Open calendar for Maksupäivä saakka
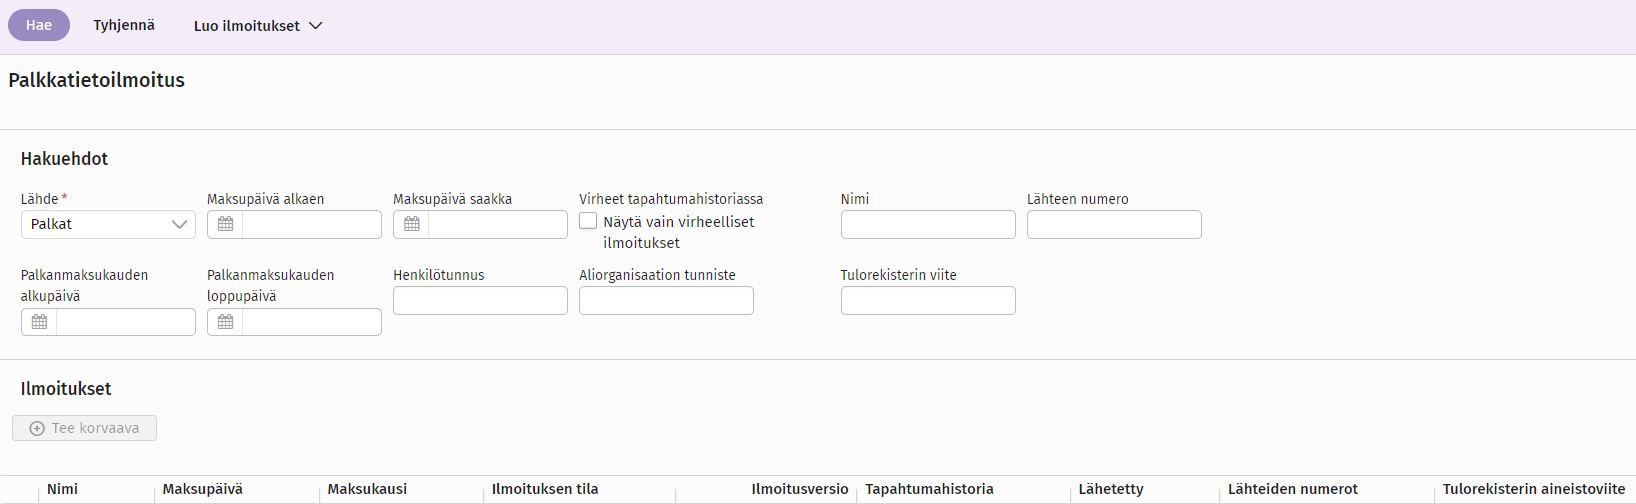The width and height of the screenshot is (1636, 504). point(411,224)
